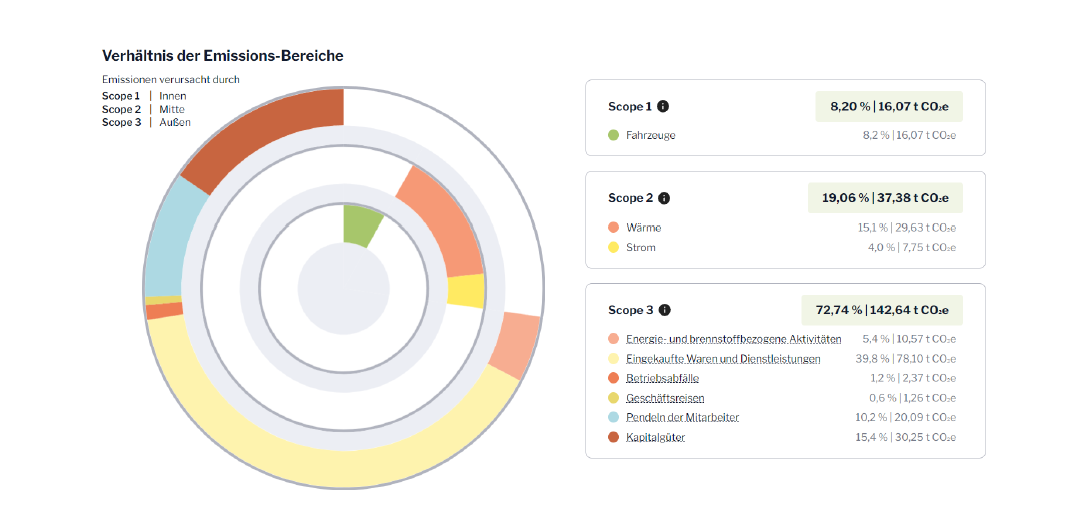Click the yellow Strom segment in middle ring

465,291
